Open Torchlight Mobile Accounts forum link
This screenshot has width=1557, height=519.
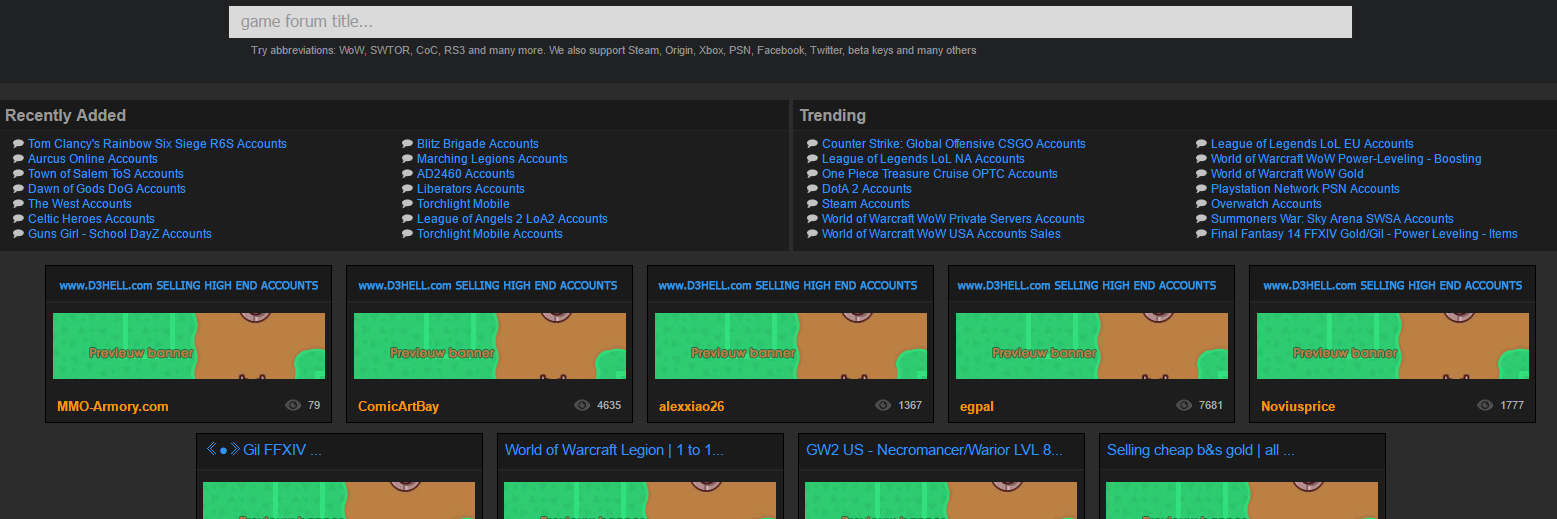[490, 234]
